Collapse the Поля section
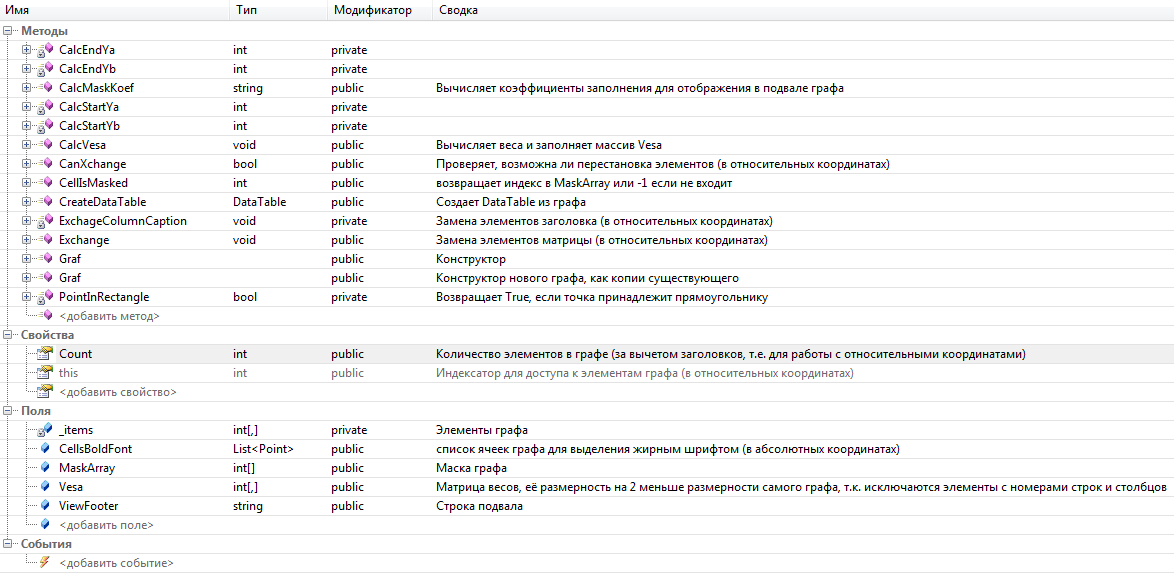This screenshot has width=1174, height=578. tap(7, 411)
